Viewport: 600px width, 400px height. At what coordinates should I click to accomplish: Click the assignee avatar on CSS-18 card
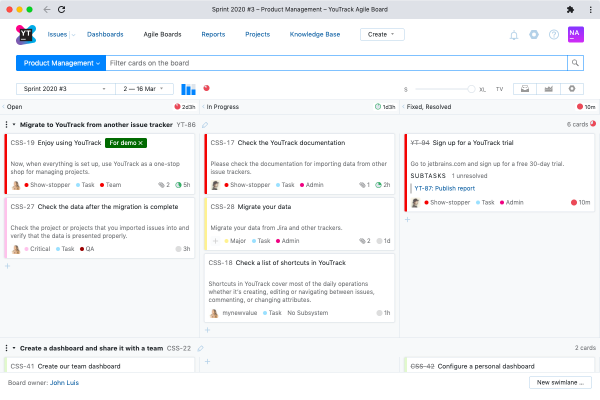point(214,313)
